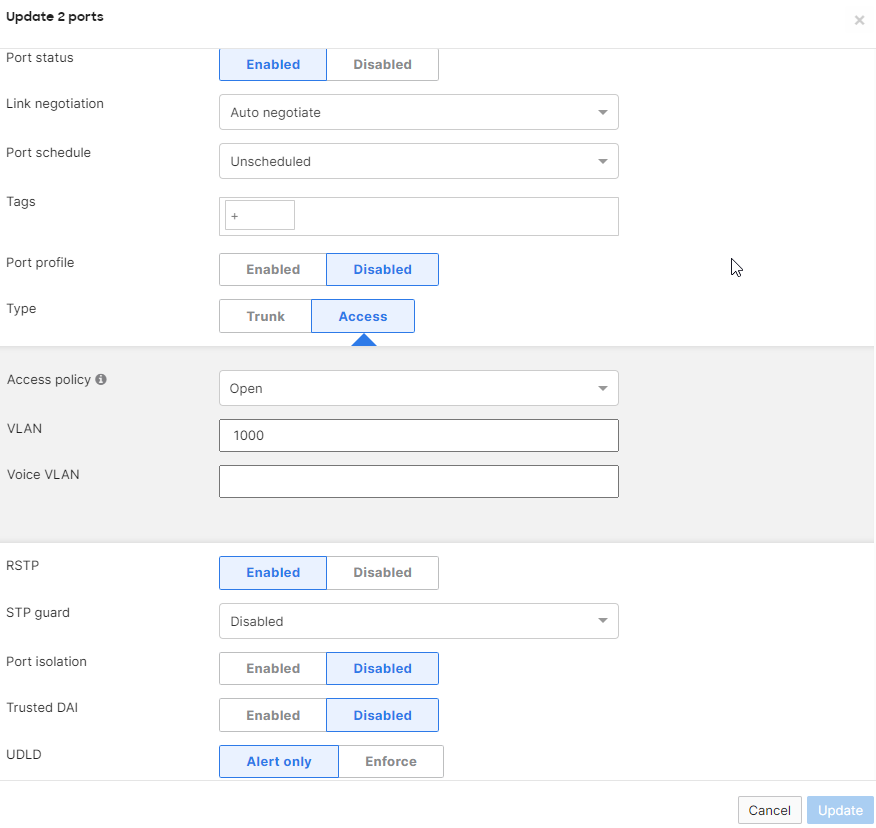Click the info icon beside Access policy
876x828 pixels.
pyautogui.click(x=99, y=380)
